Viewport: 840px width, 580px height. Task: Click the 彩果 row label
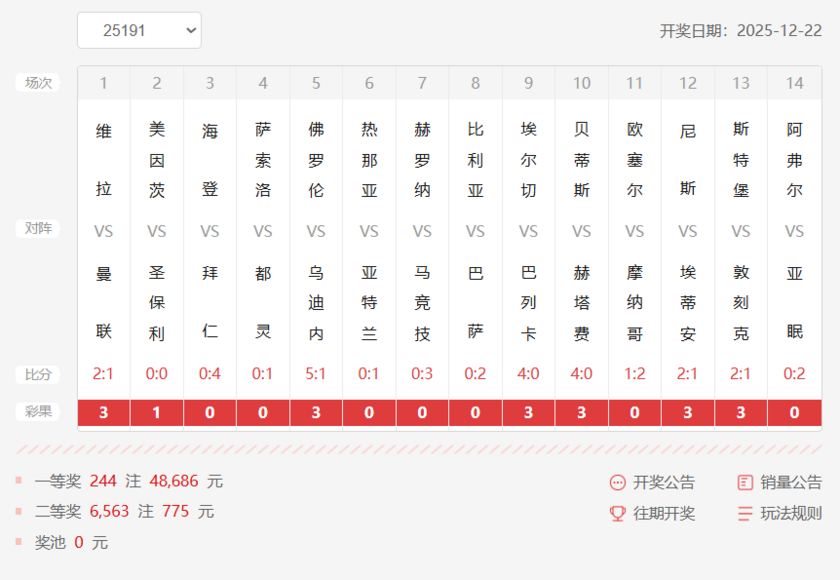pos(38,411)
